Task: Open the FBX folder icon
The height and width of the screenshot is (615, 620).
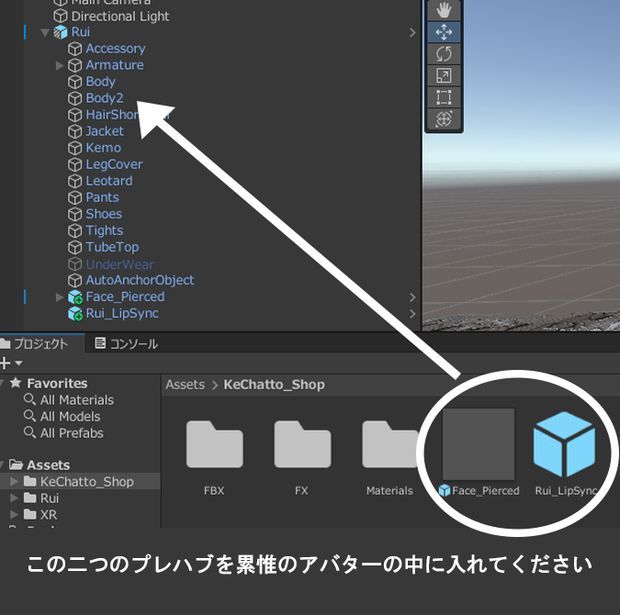Action: point(214,444)
